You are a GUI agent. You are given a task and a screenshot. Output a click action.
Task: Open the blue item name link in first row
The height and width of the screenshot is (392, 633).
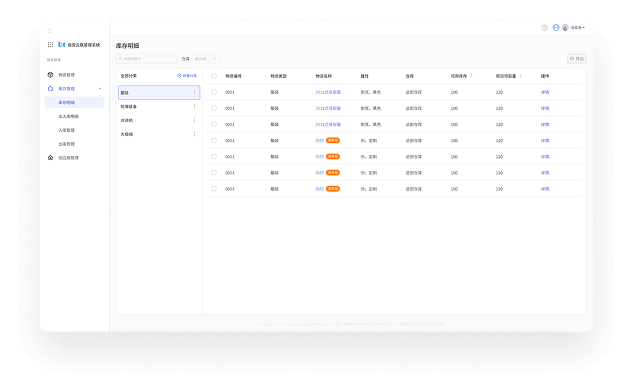point(328,92)
